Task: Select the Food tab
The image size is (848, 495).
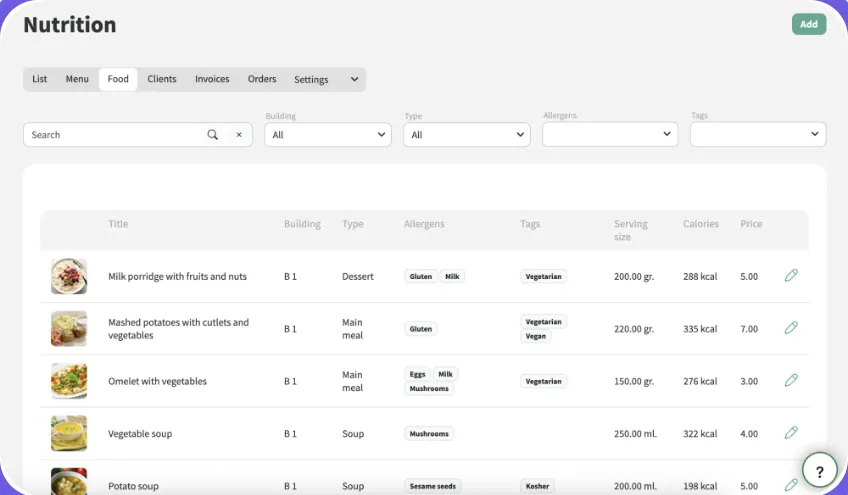Action: [x=118, y=79]
